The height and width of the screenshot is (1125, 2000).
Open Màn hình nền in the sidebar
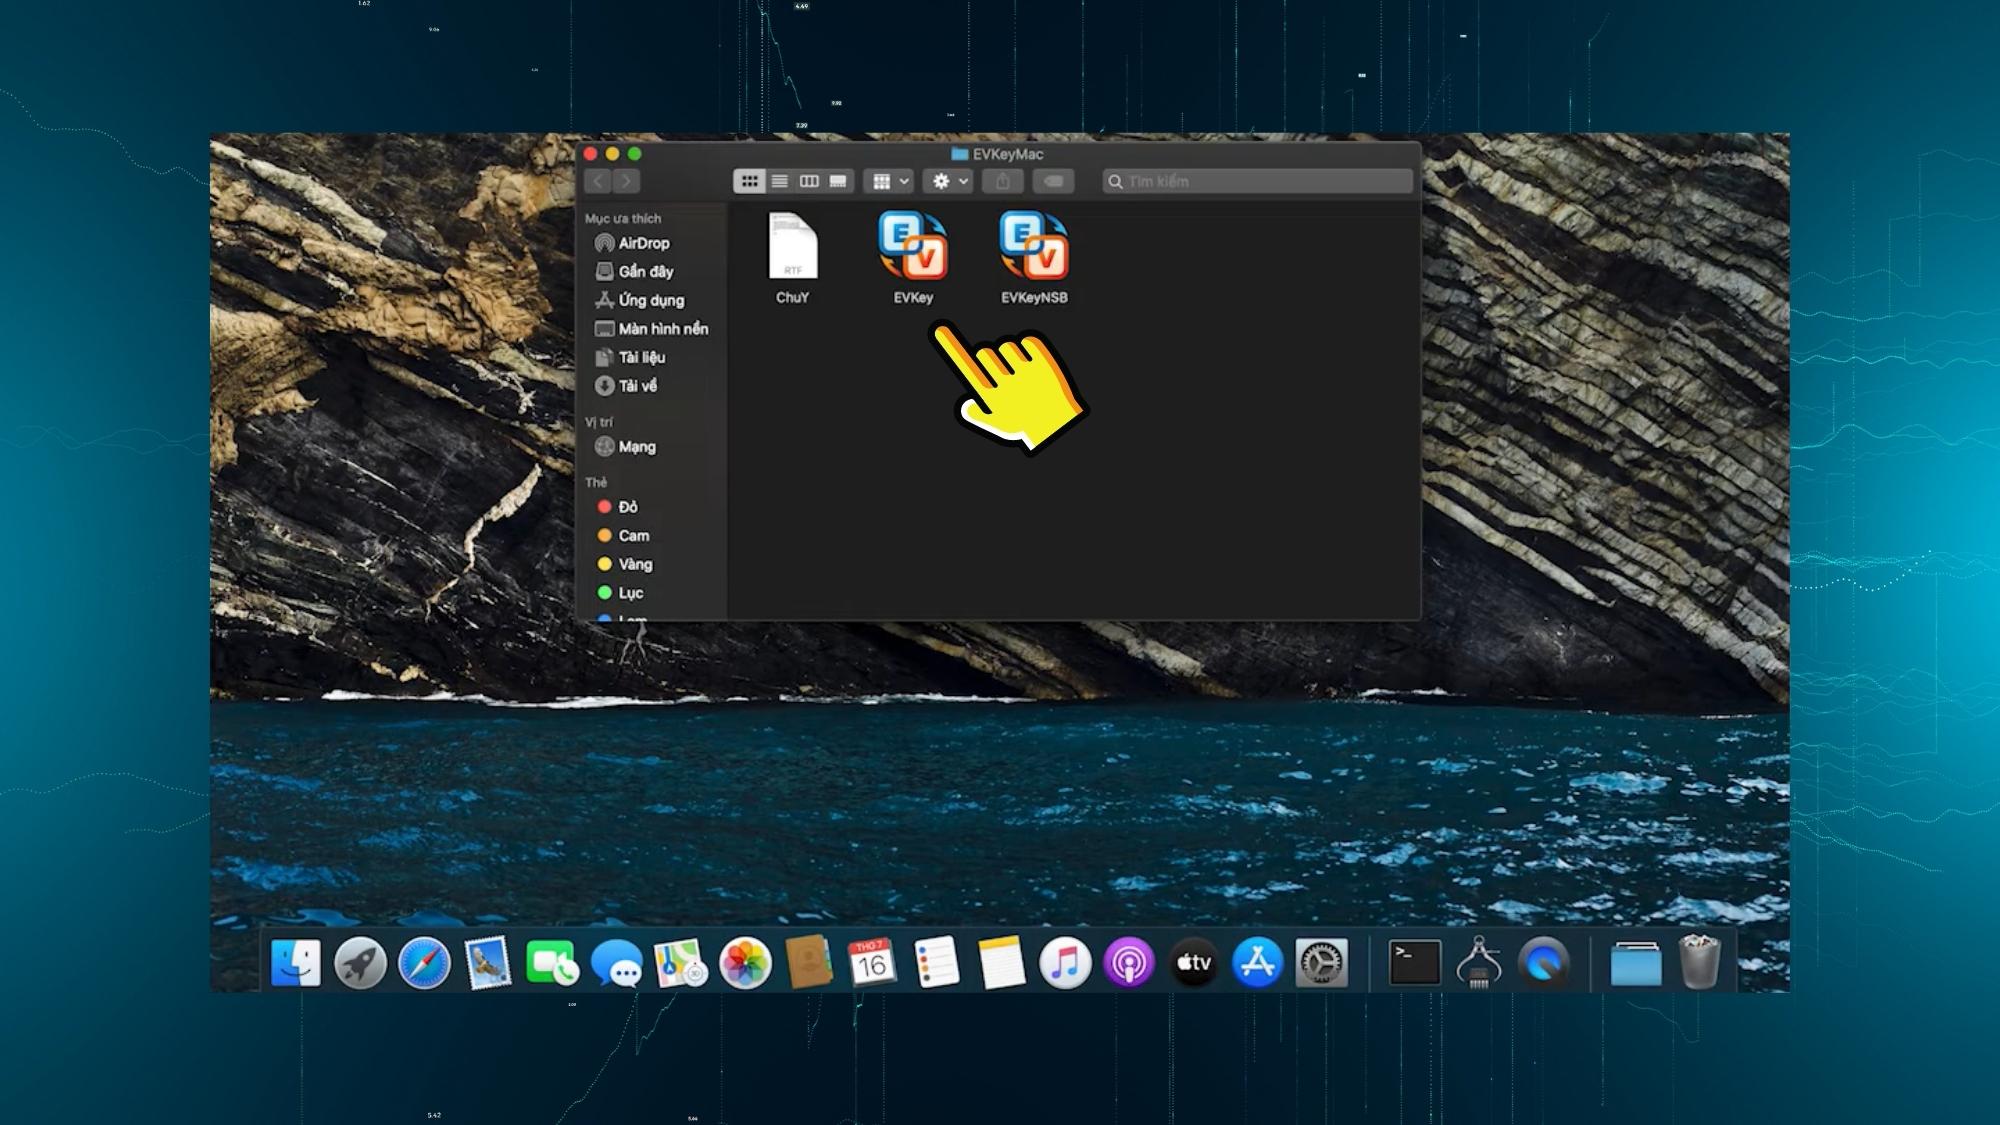(663, 328)
